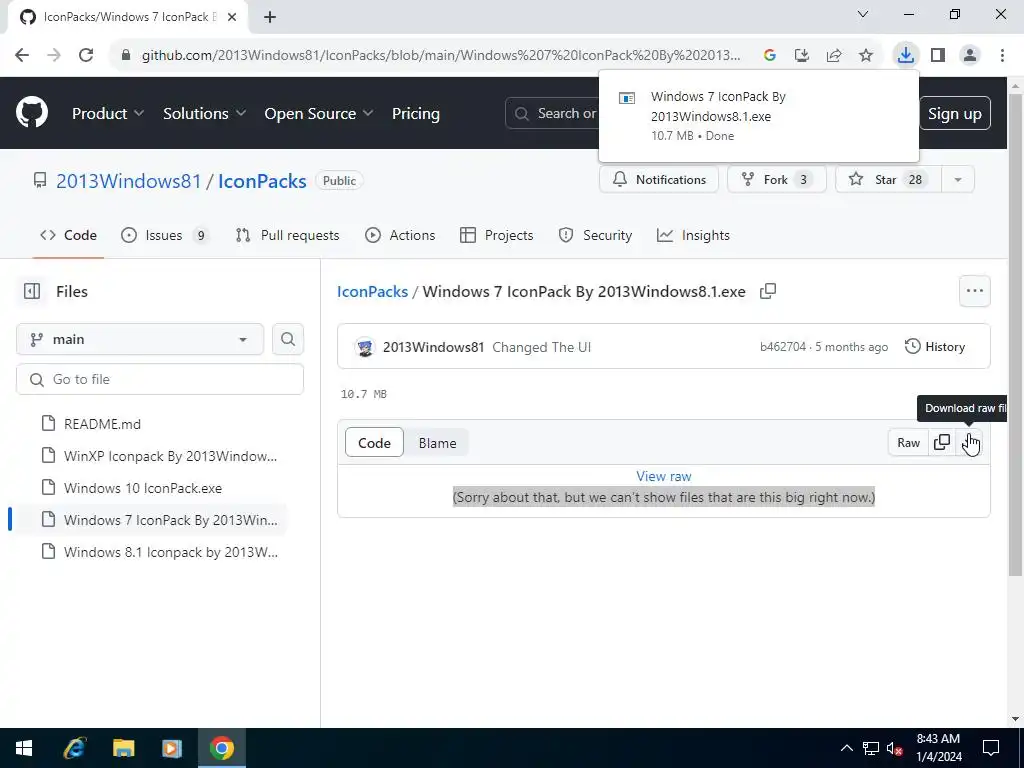Close the IconPacks browser tab
The height and width of the screenshot is (768, 1024).
coord(232,17)
